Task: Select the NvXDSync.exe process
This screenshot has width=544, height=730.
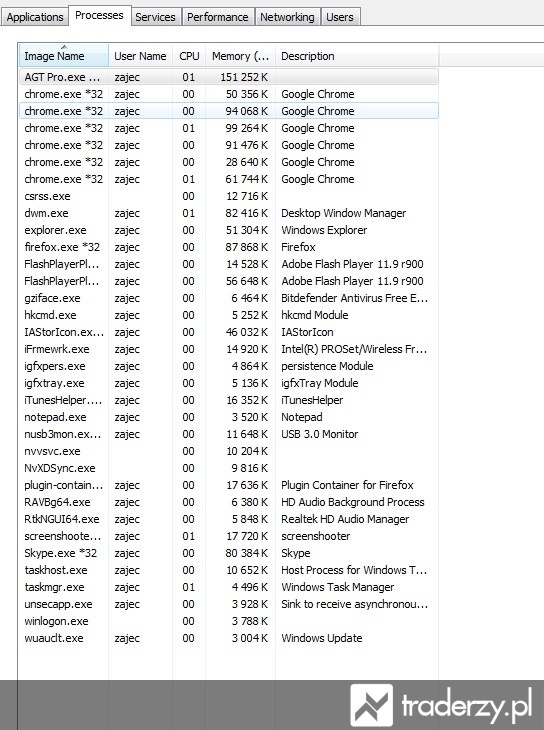Action: (x=229, y=468)
